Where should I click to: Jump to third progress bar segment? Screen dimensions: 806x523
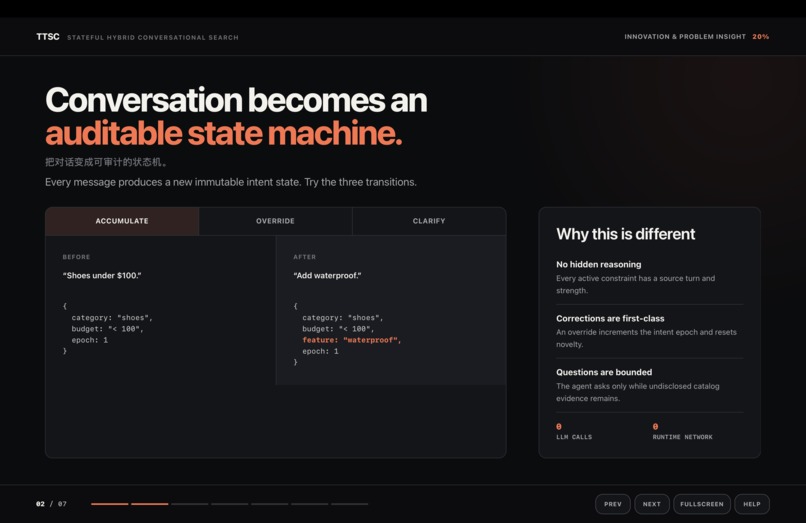coord(190,504)
